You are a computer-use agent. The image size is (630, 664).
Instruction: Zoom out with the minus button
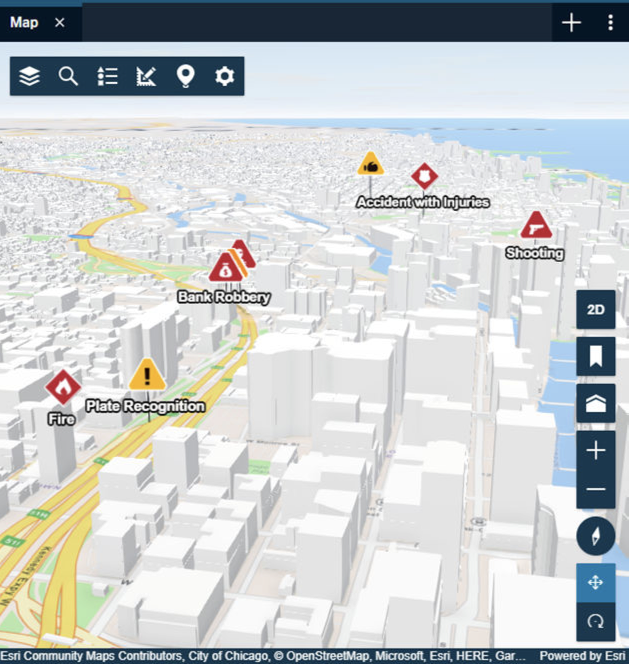point(596,489)
